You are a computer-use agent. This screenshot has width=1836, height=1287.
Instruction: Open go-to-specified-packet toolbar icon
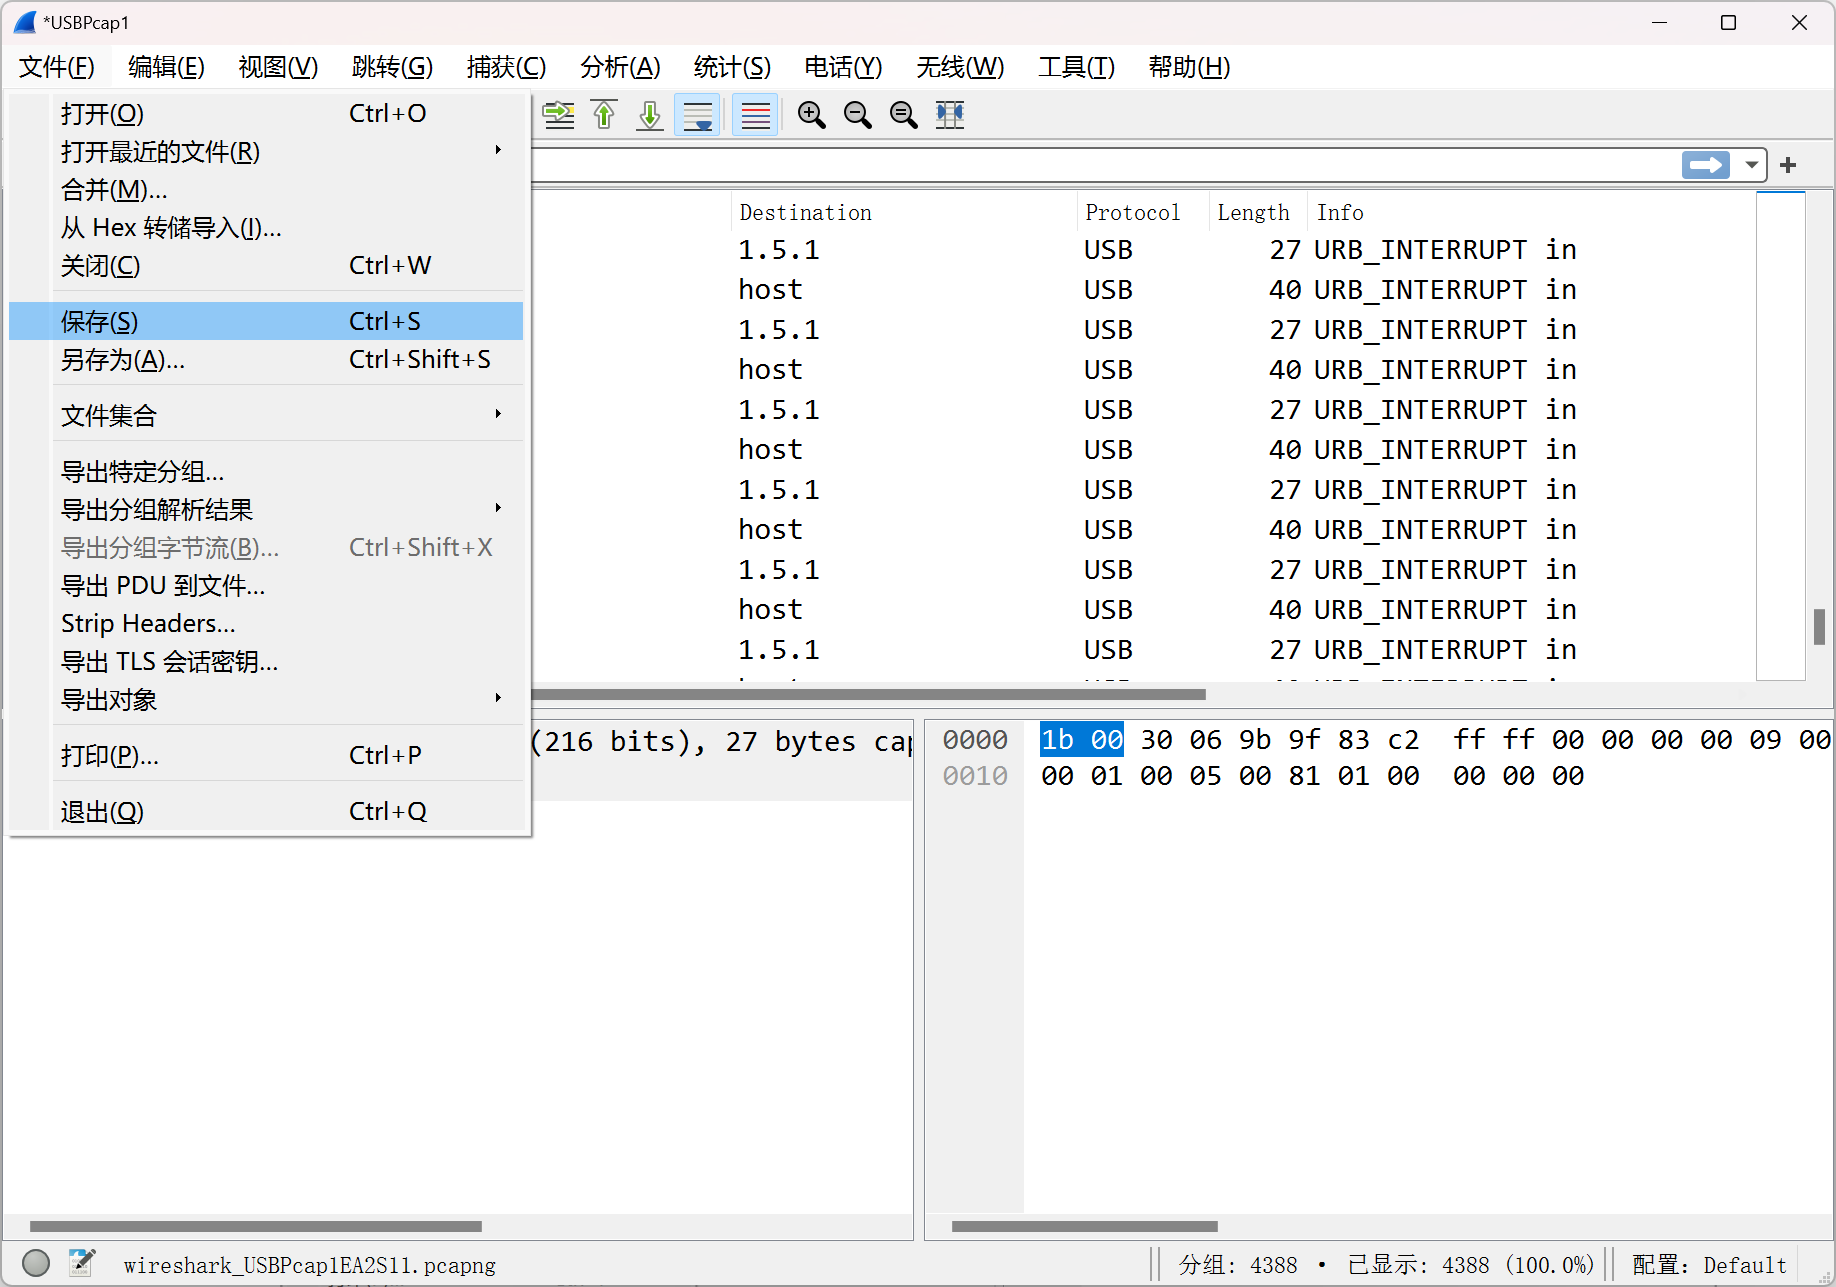pyautogui.click(x=559, y=115)
